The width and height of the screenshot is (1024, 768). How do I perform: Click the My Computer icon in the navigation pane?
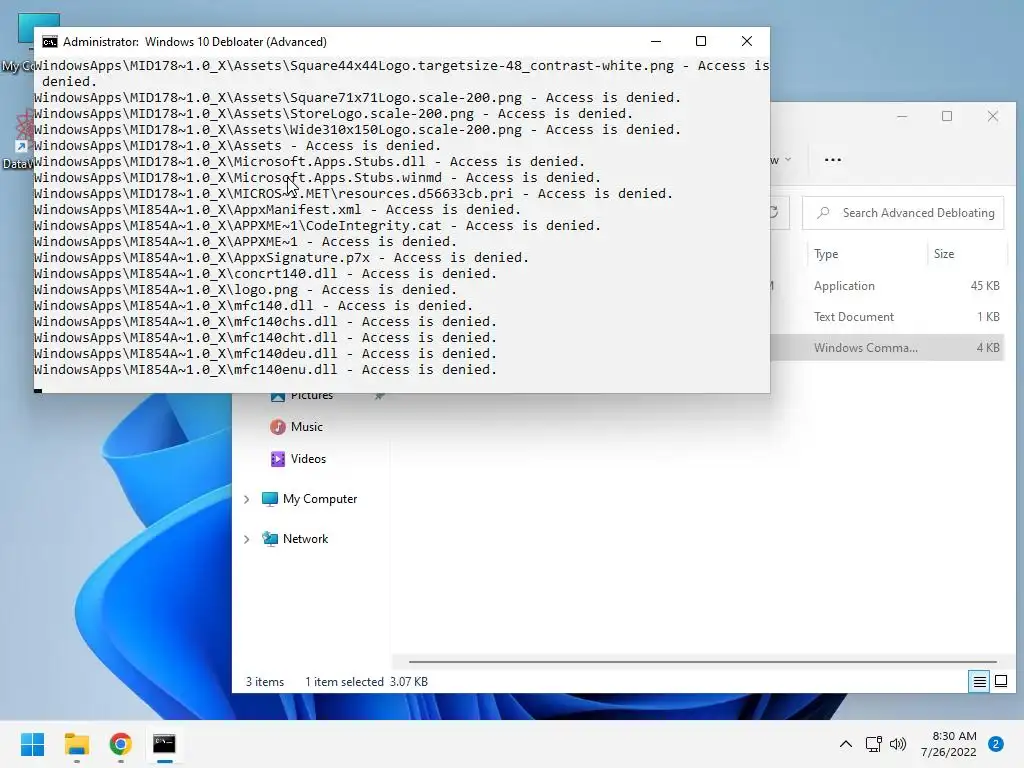(269, 499)
